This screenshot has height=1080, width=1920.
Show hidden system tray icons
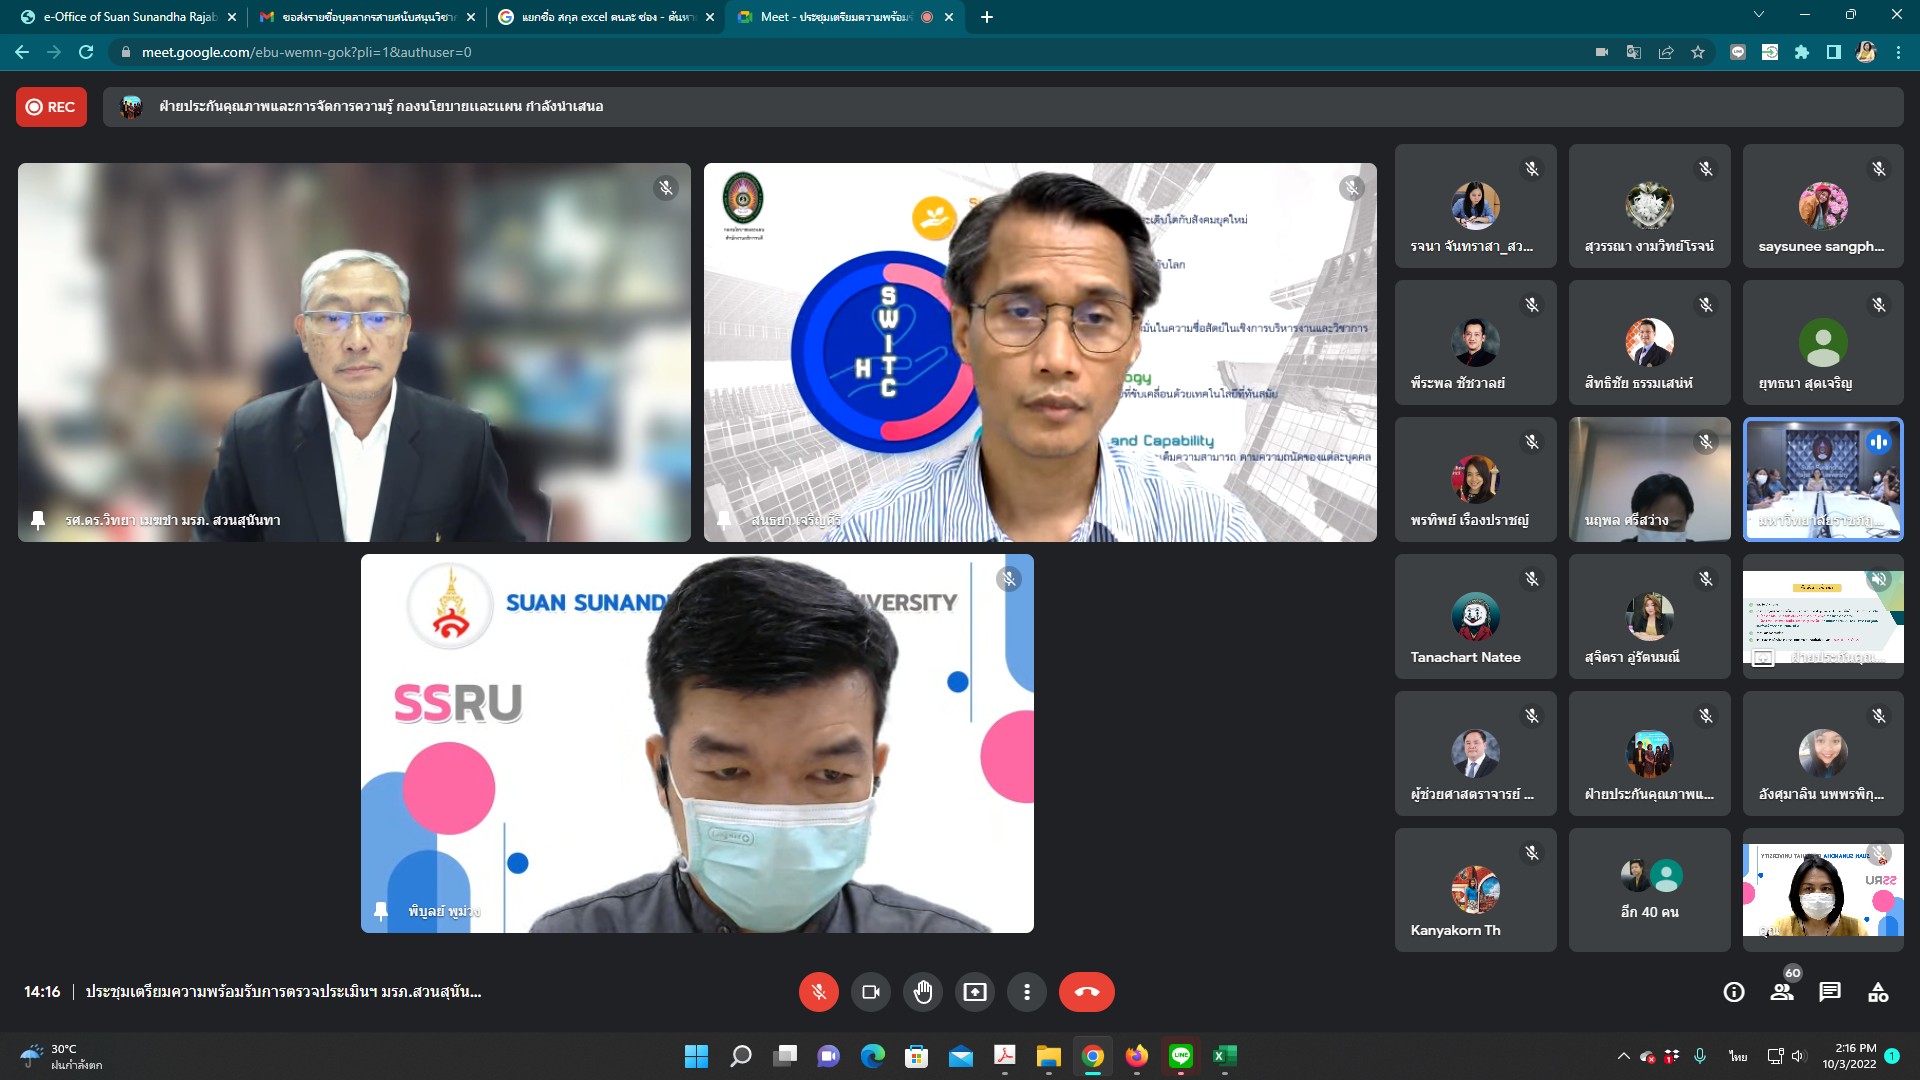click(x=1623, y=1056)
